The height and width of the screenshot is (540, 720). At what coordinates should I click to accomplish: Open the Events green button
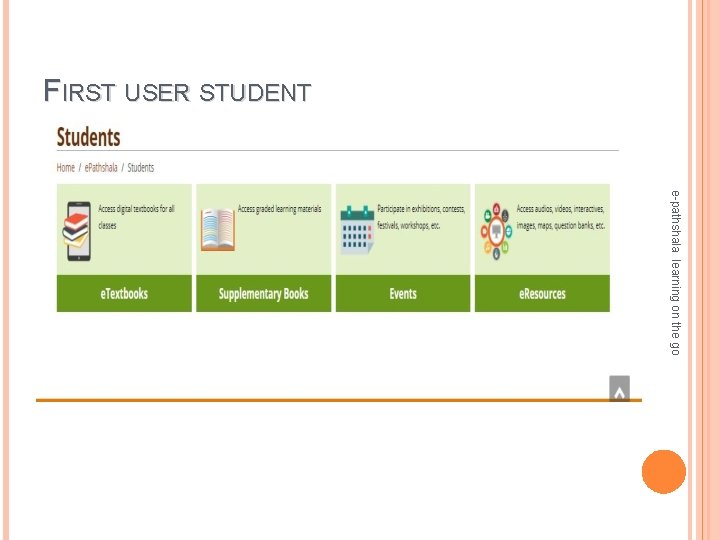[x=403, y=293]
